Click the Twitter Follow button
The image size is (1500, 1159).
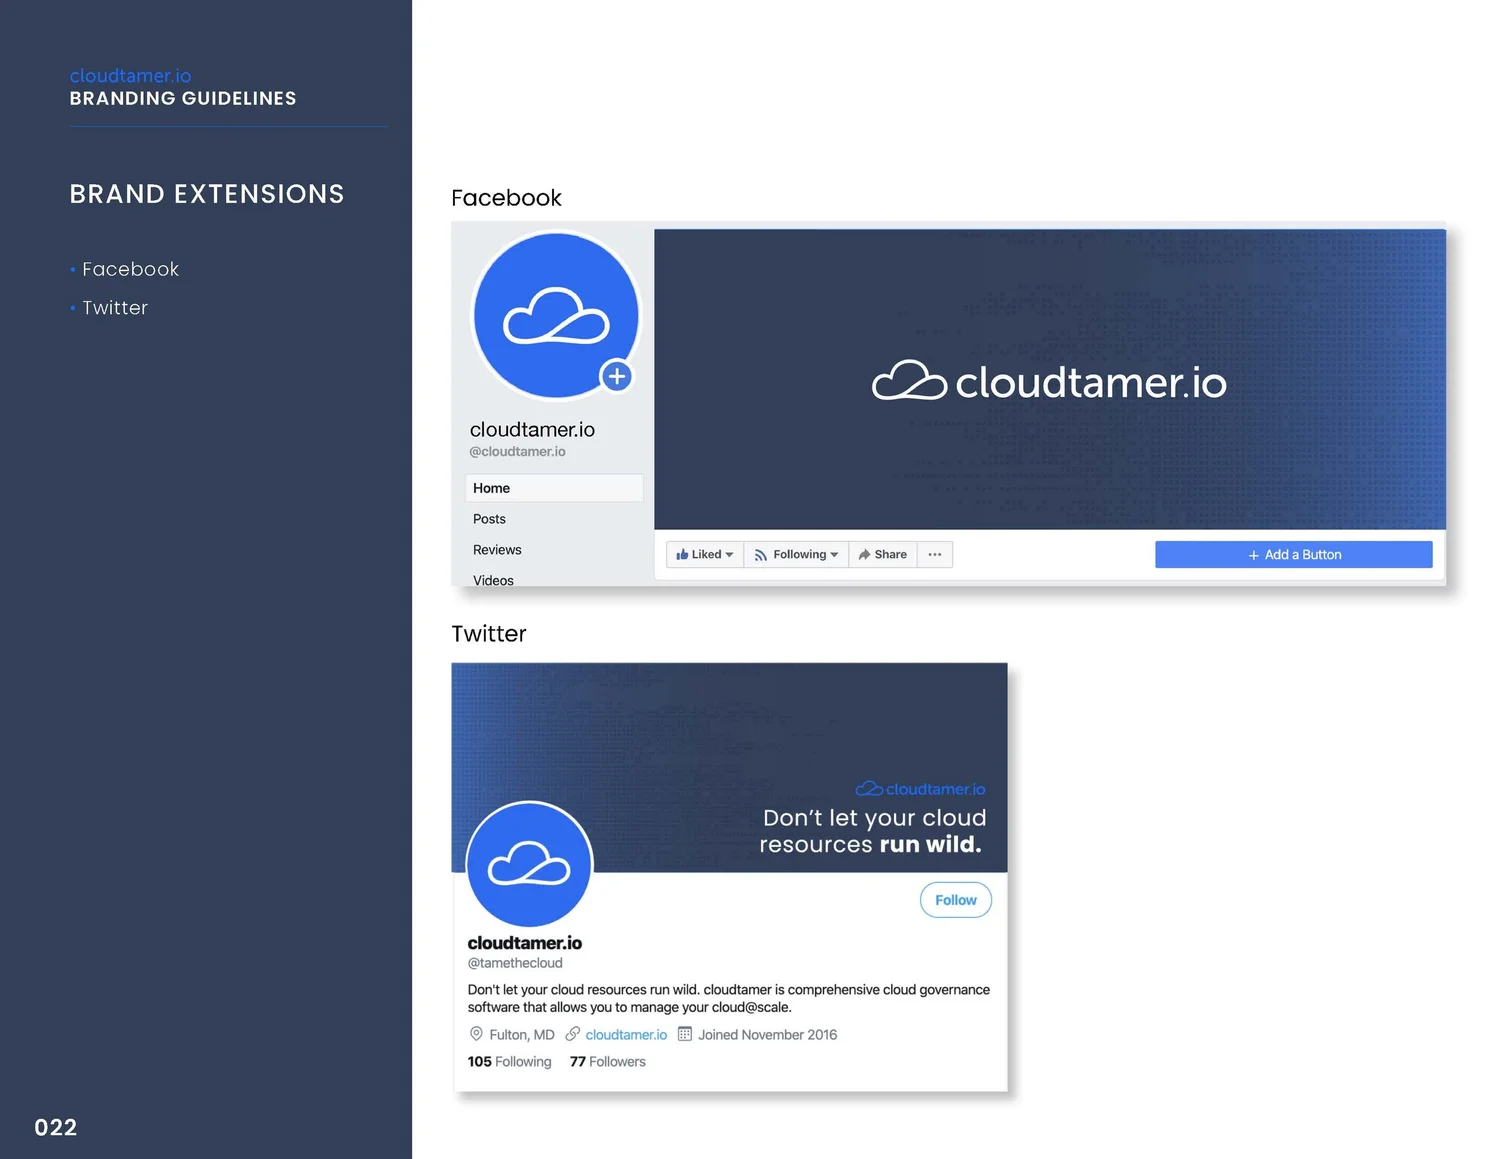click(956, 900)
